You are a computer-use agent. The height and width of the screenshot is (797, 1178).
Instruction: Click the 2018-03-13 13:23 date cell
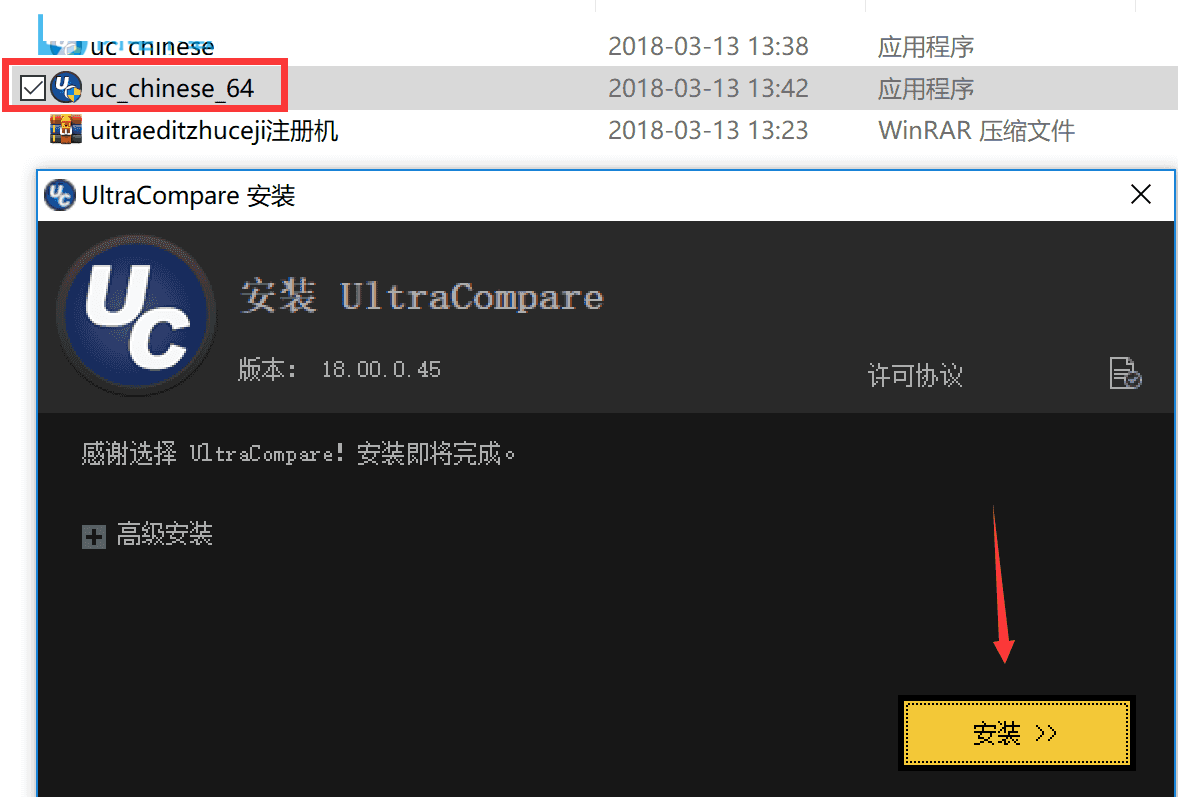click(x=708, y=131)
